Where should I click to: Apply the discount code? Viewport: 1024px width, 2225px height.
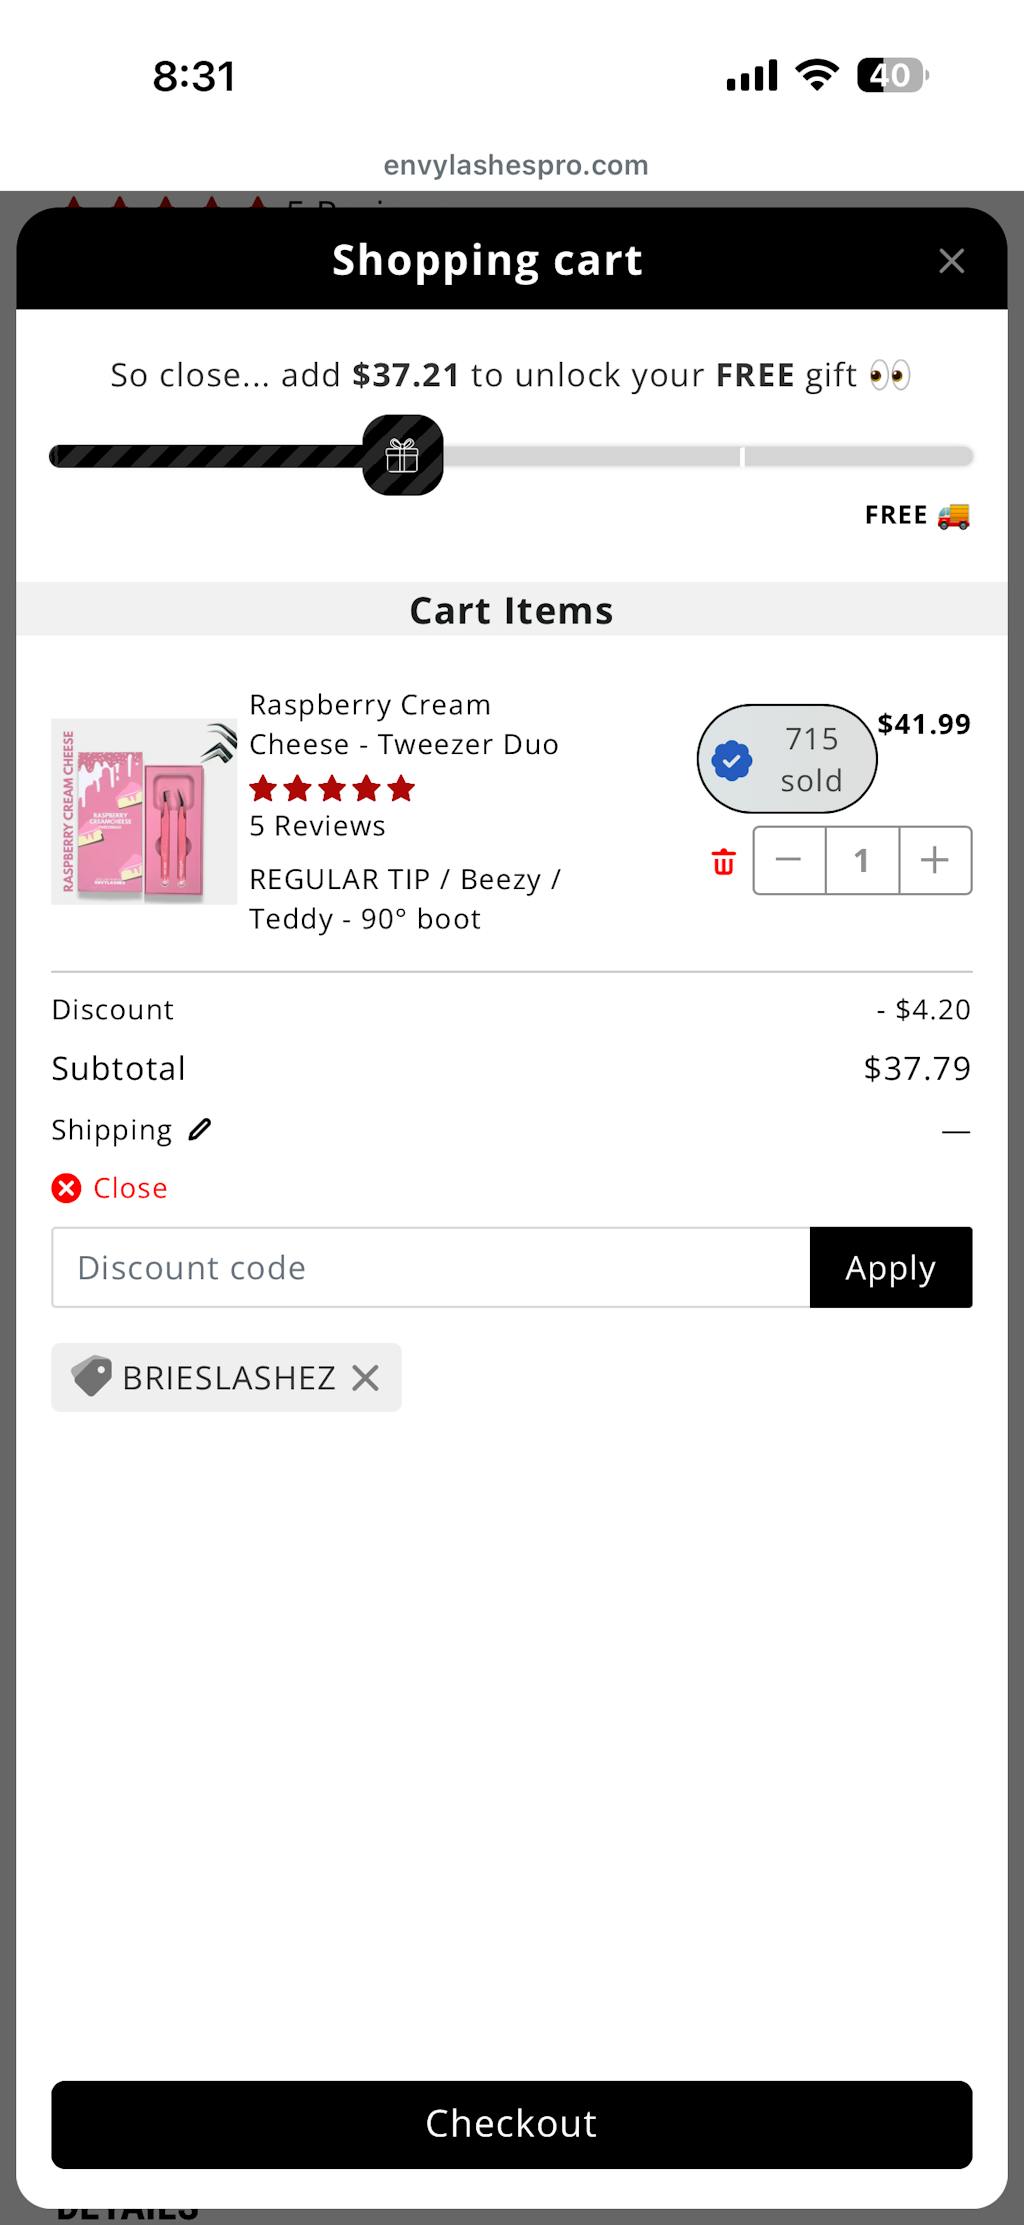coord(890,1267)
